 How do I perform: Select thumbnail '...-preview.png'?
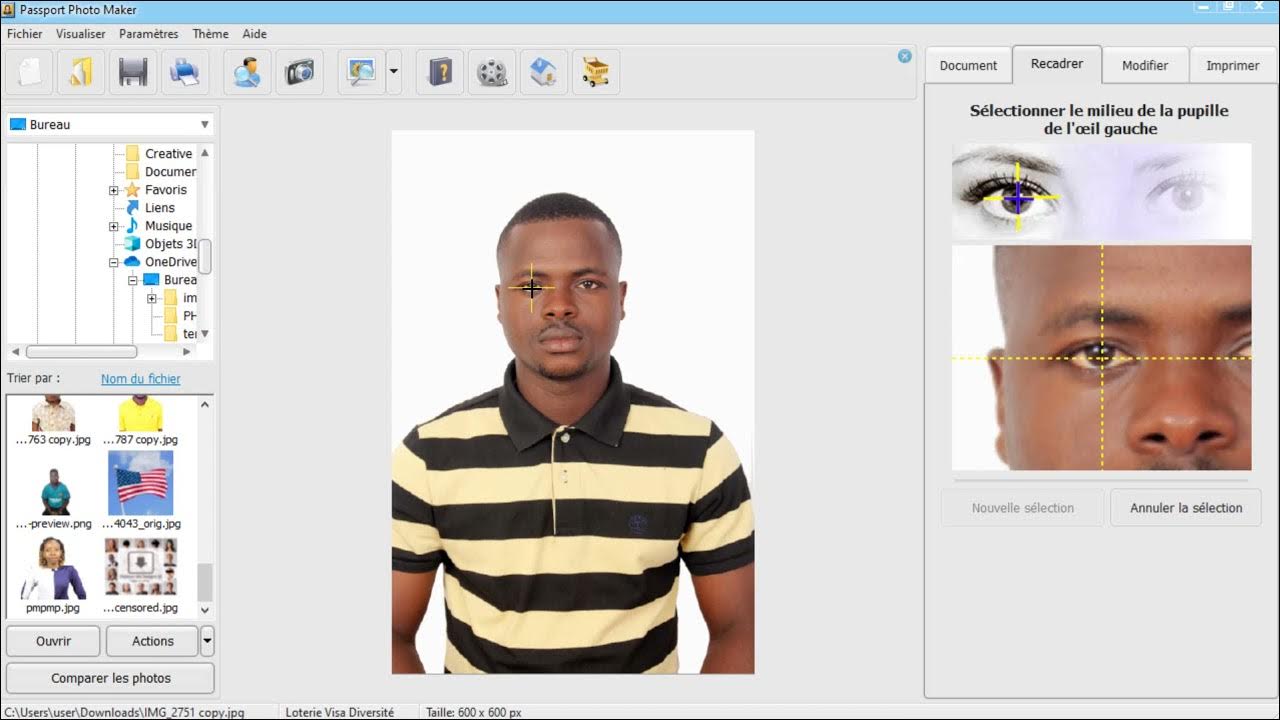[x=54, y=491]
